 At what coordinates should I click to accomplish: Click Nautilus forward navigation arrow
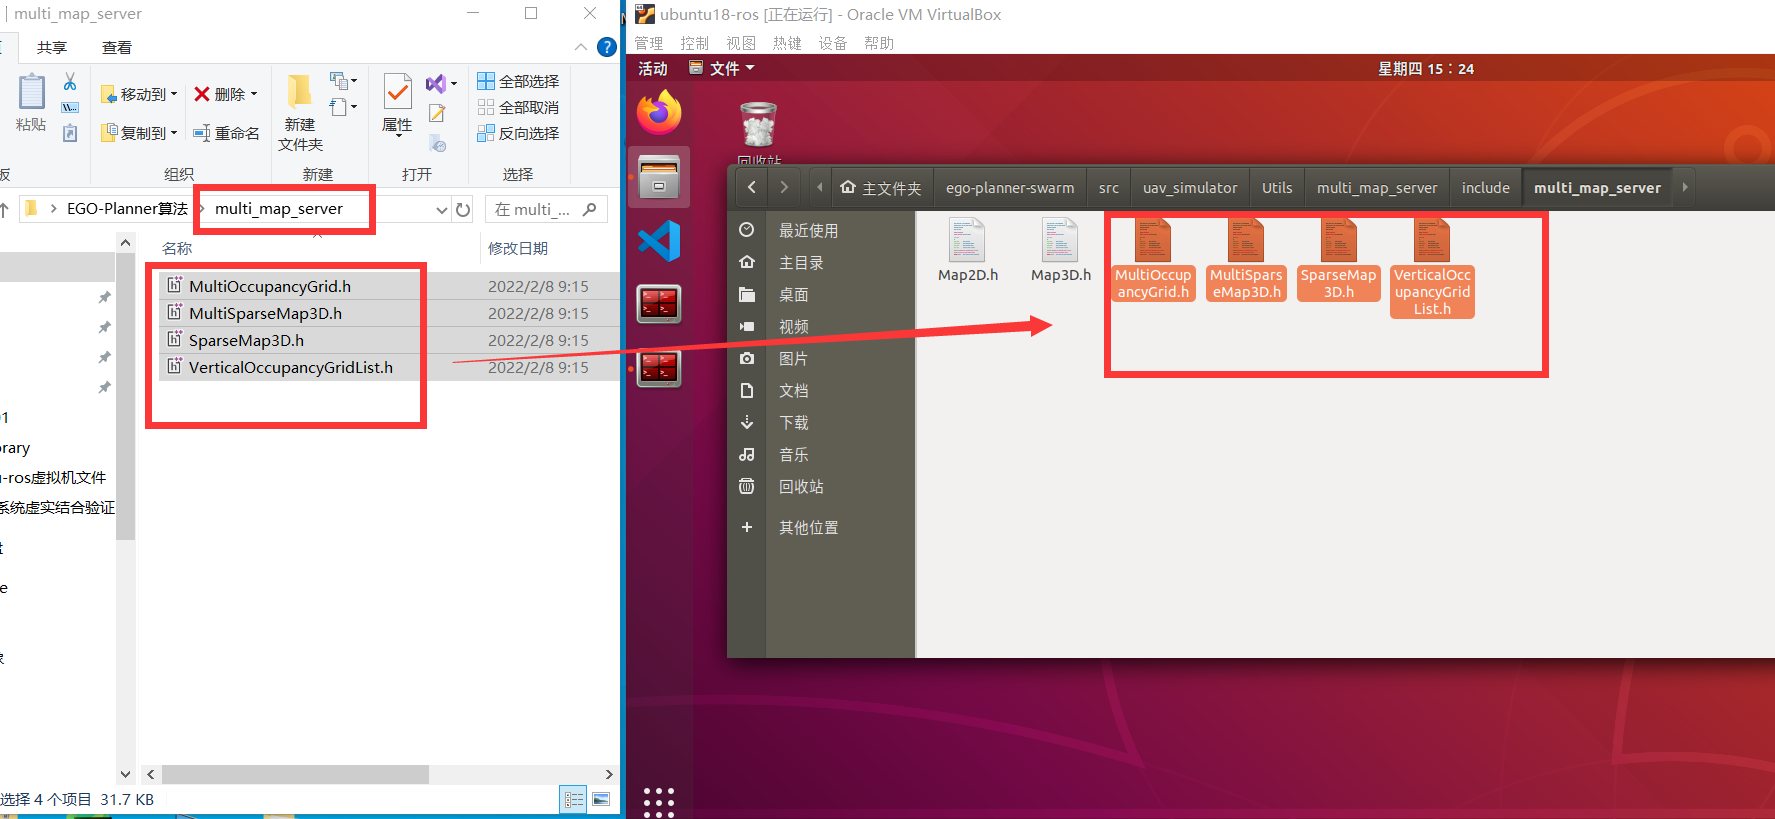click(x=784, y=187)
